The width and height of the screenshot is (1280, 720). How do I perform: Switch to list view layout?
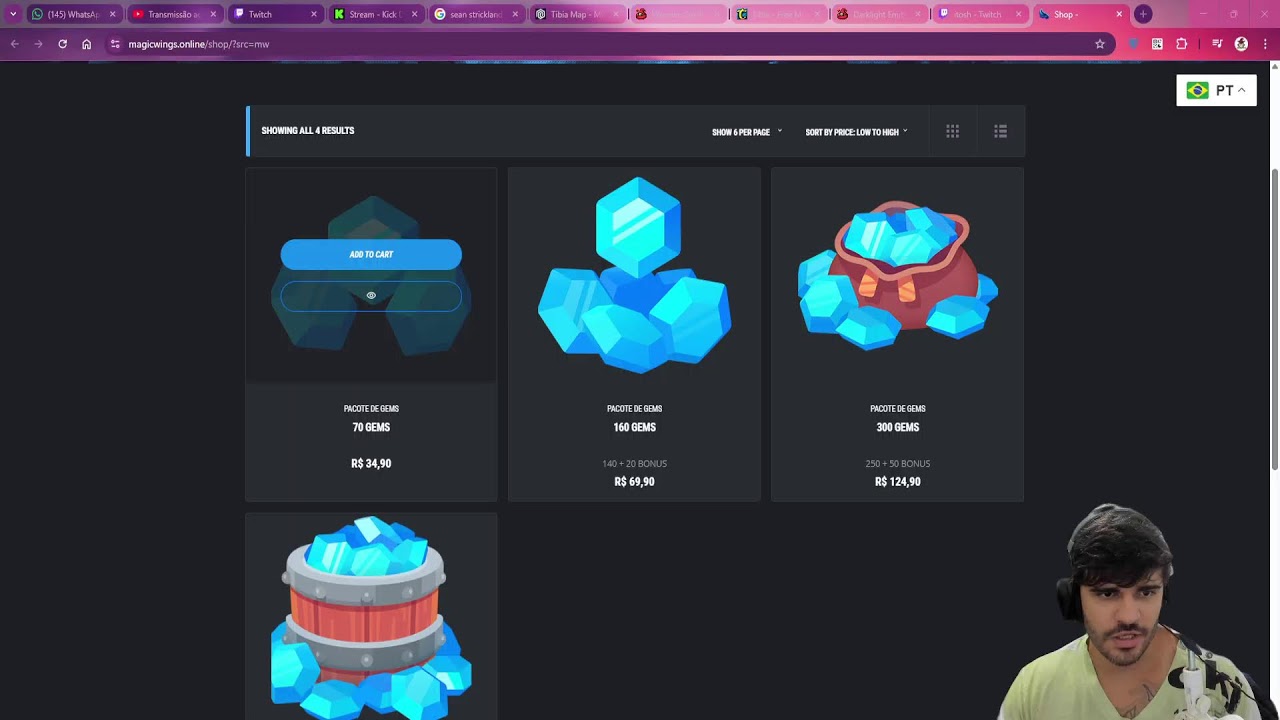point(1000,131)
